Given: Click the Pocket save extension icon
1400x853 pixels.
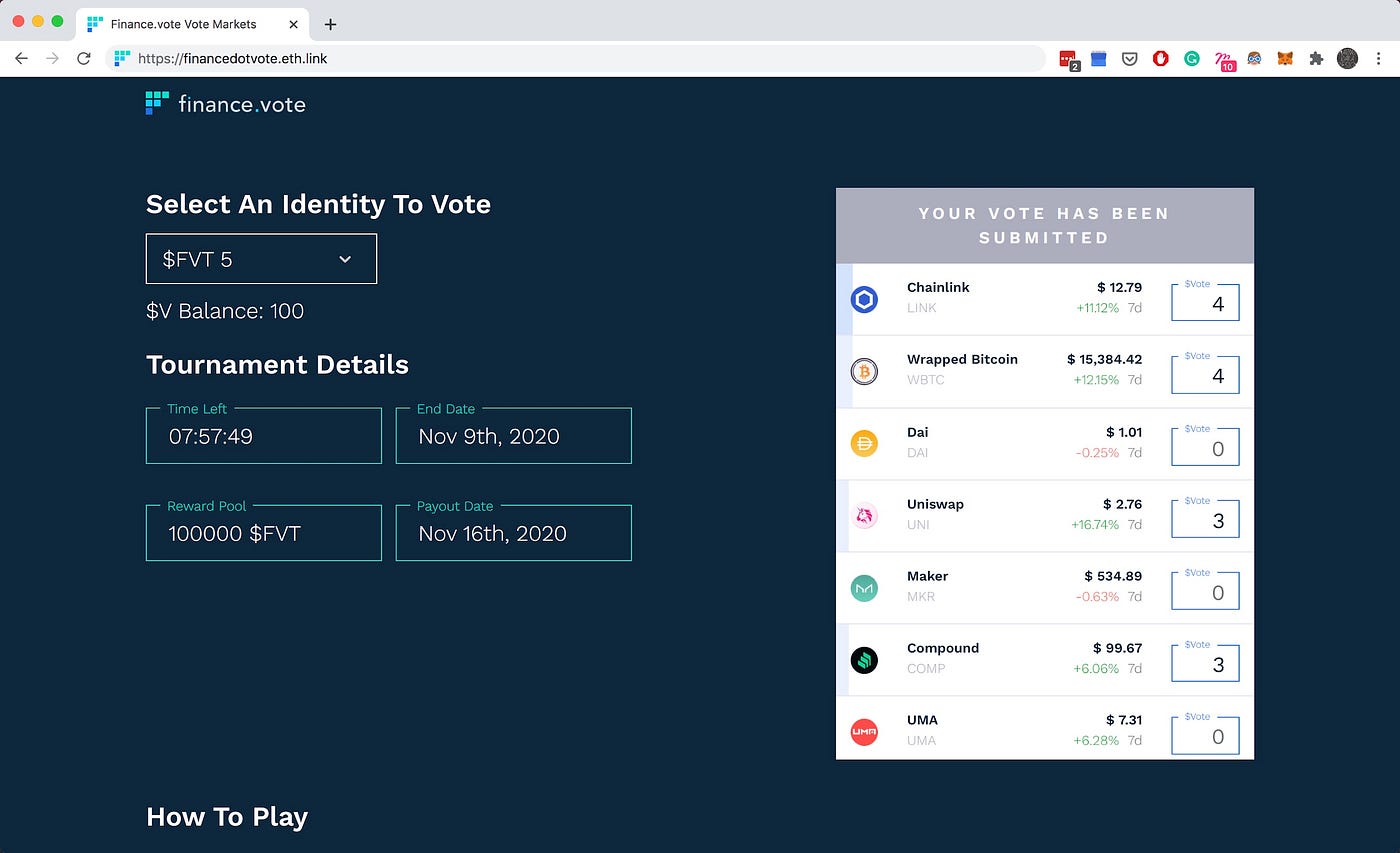Looking at the screenshot, I should [1129, 59].
